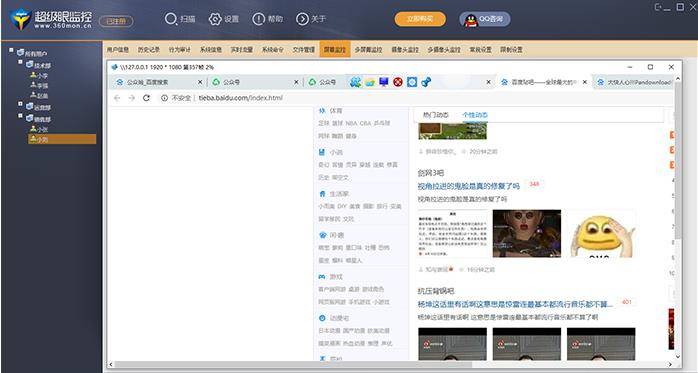Open thumbnail of yellow emoji face image
The height and width of the screenshot is (373, 698).
[x=601, y=234]
